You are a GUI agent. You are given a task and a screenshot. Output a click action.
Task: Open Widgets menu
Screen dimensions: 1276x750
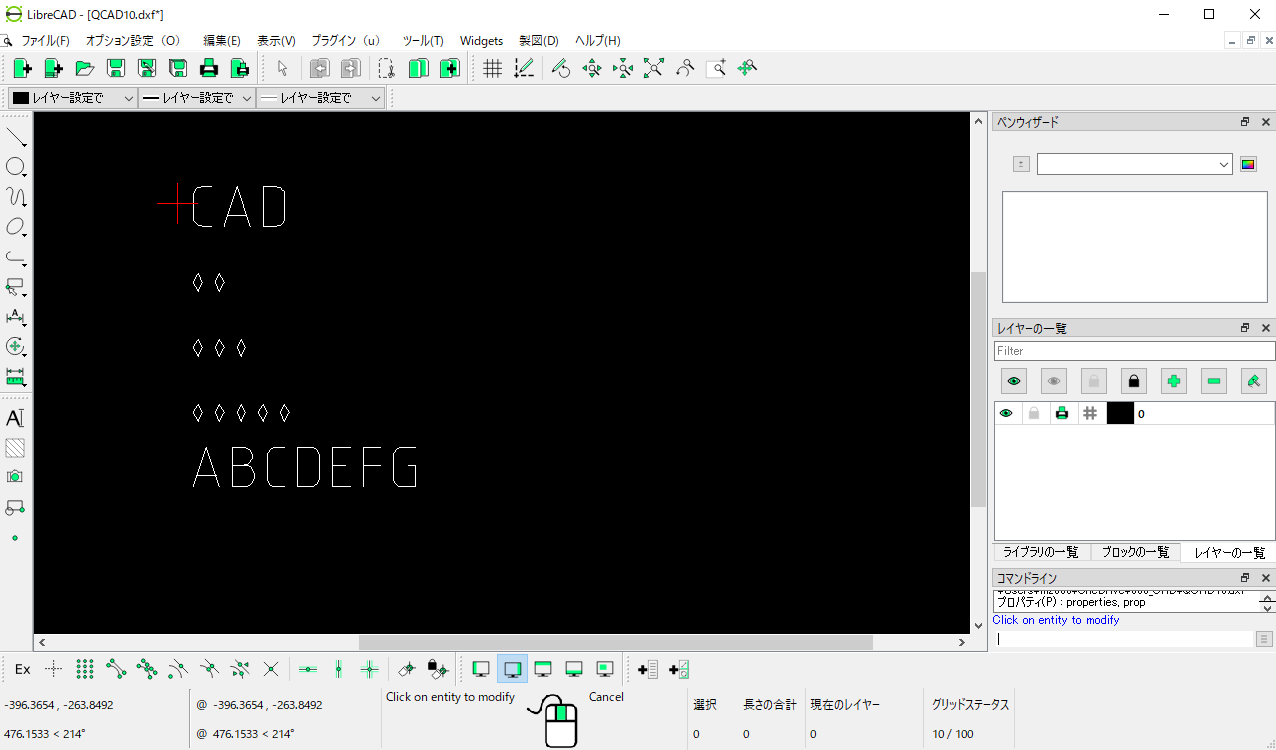point(481,41)
